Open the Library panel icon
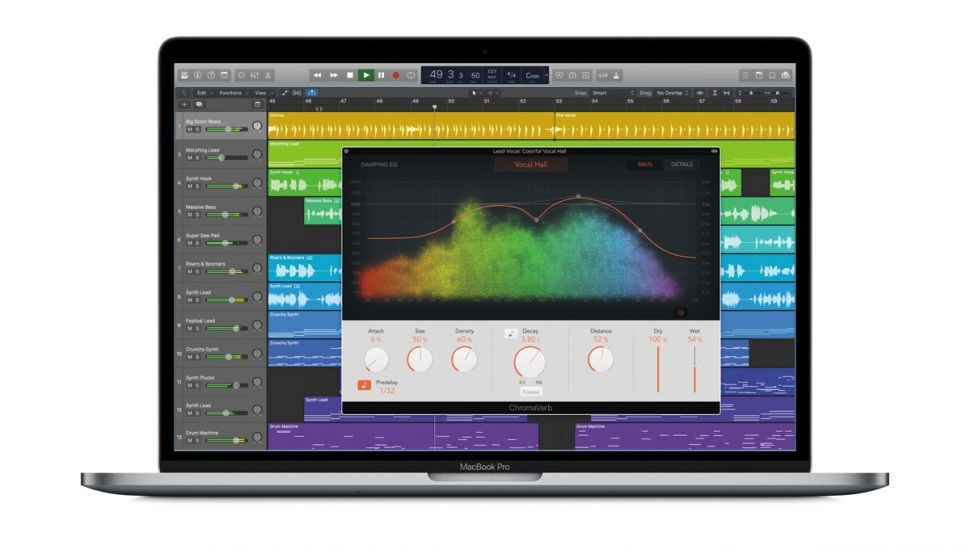 [184, 75]
